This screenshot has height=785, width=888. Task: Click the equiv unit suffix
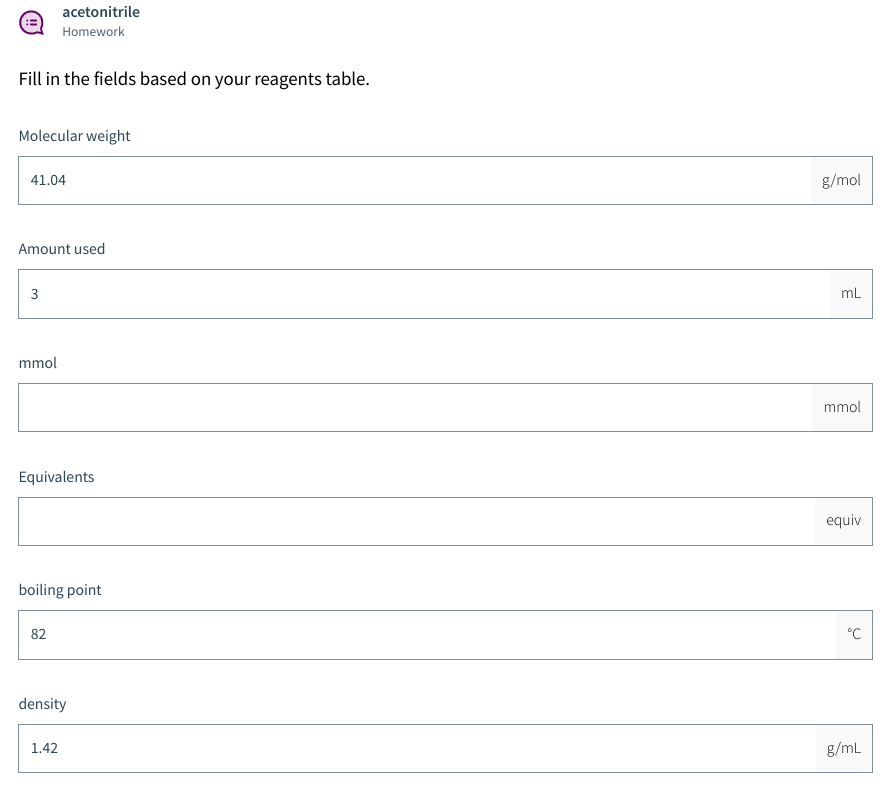pyautogui.click(x=843, y=521)
